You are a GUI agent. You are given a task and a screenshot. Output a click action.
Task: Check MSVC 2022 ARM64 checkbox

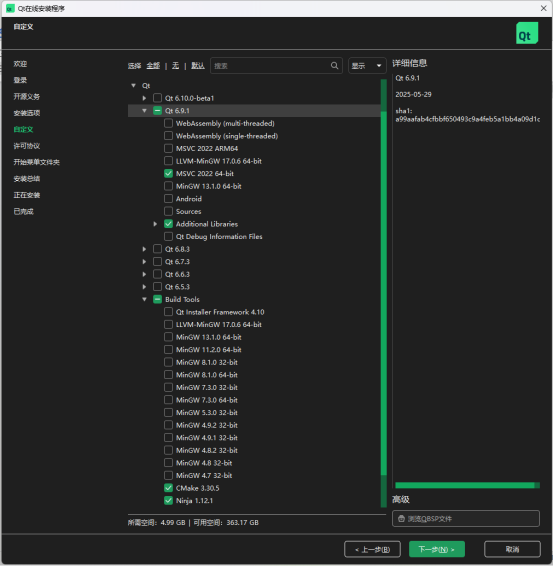[168, 148]
